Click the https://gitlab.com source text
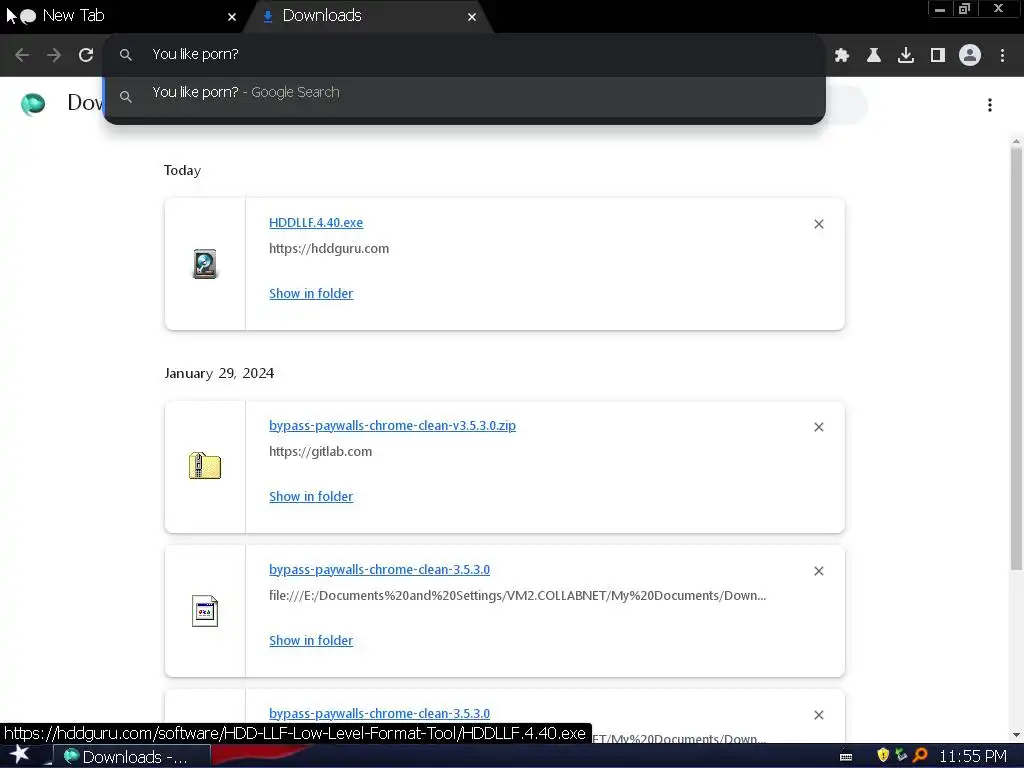 pos(321,452)
